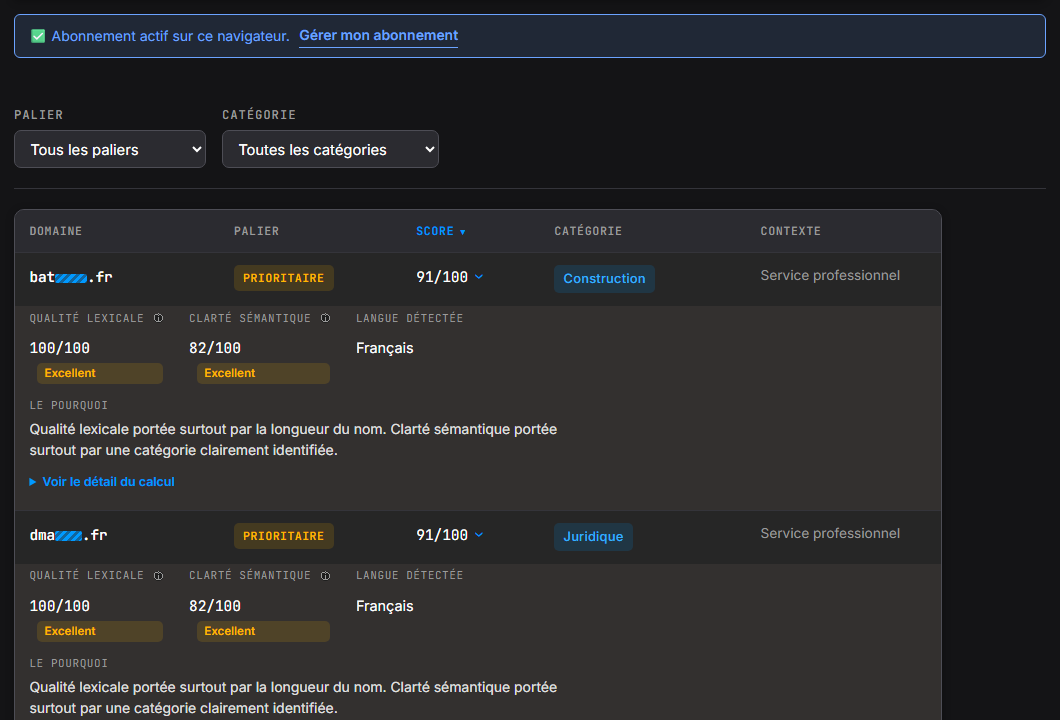Click the 82/100 semantic clarity value for bat….fr
Image resolution: width=1060 pixels, height=720 pixels.
pyautogui.click(x=215, y=348)
